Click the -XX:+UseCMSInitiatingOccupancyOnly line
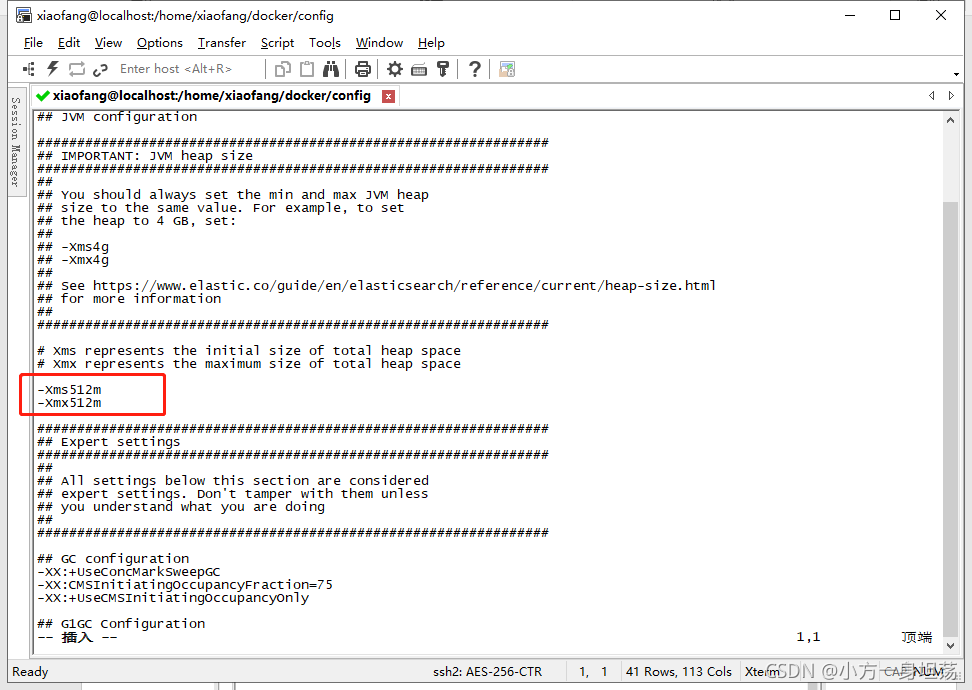Viewport: 972px width, 690px height. [173, 598]
